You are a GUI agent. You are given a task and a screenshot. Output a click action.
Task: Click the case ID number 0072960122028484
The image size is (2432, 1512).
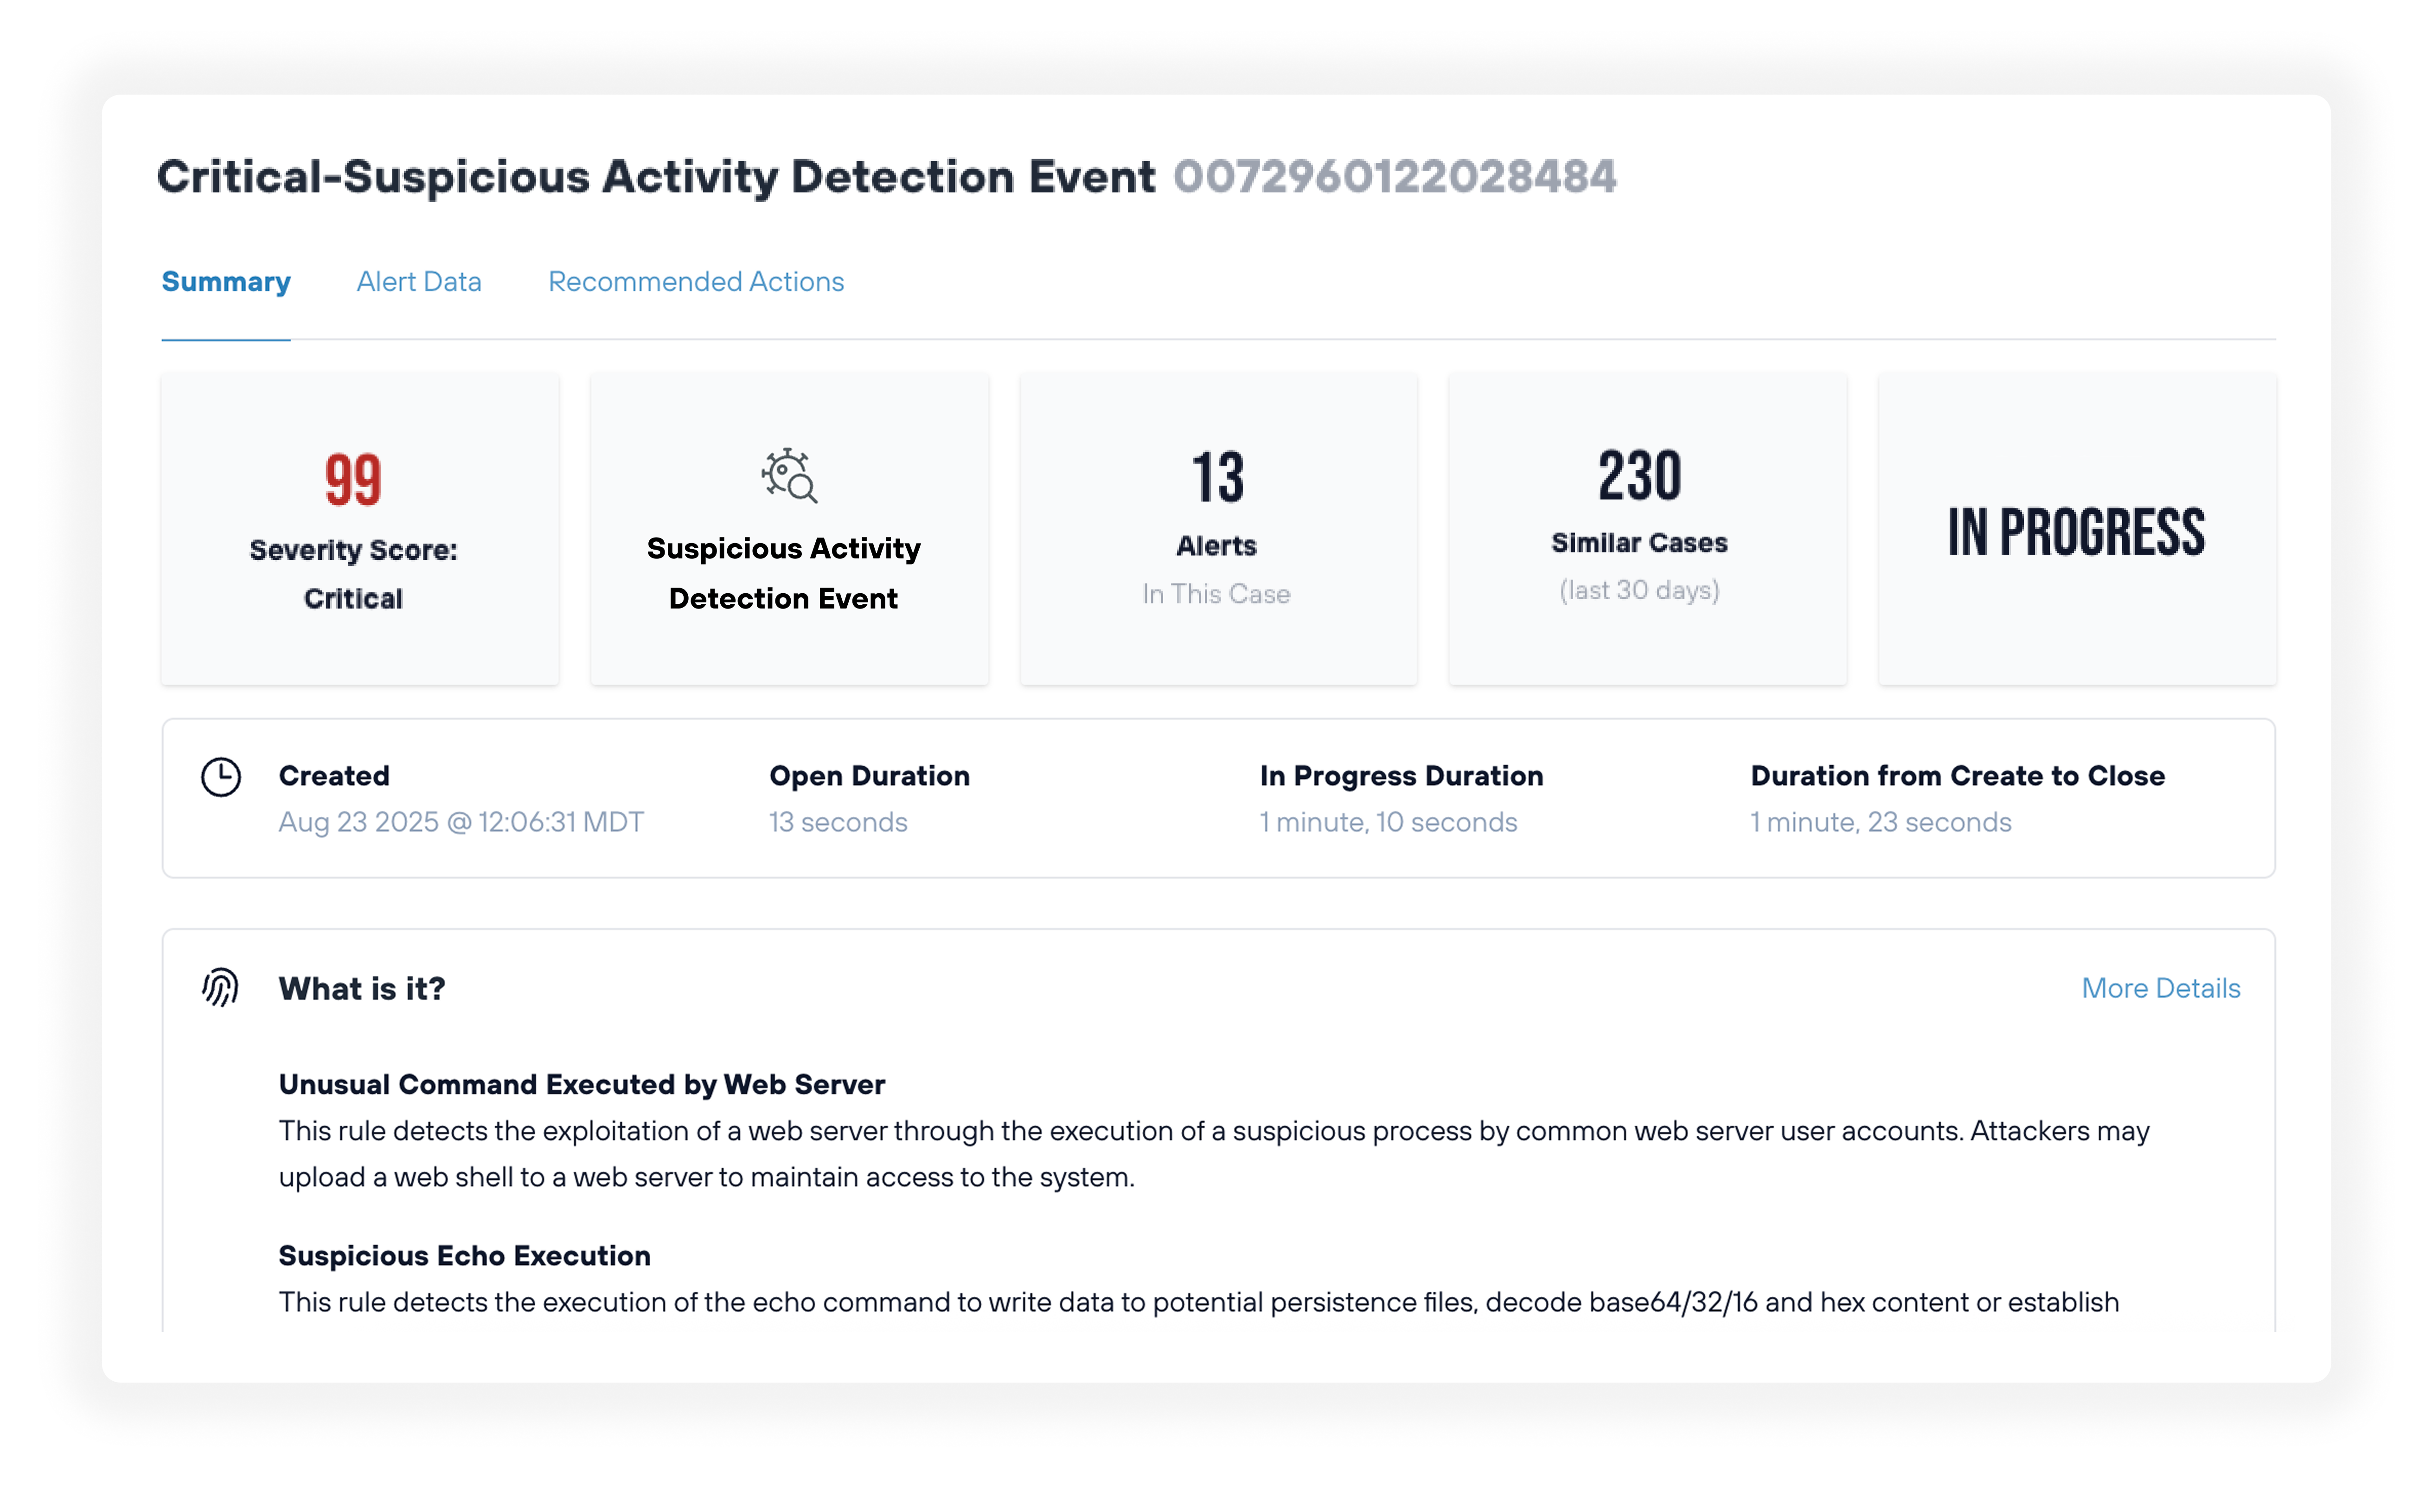click(x=1394, y=177)
